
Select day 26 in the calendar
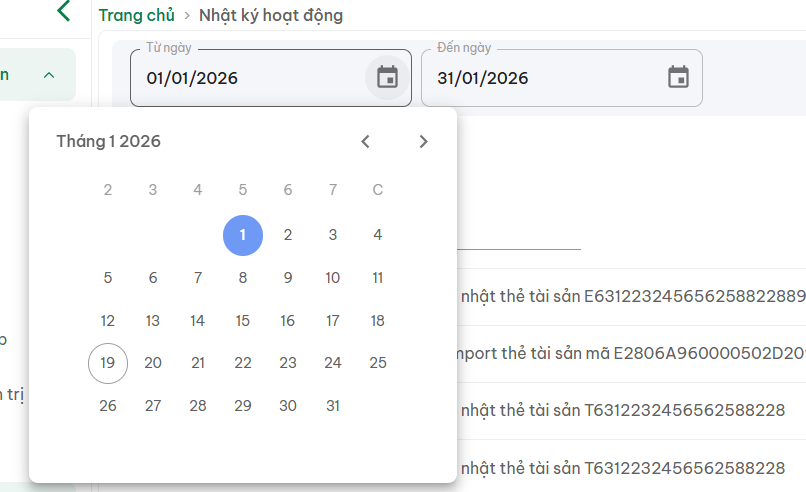108,405
